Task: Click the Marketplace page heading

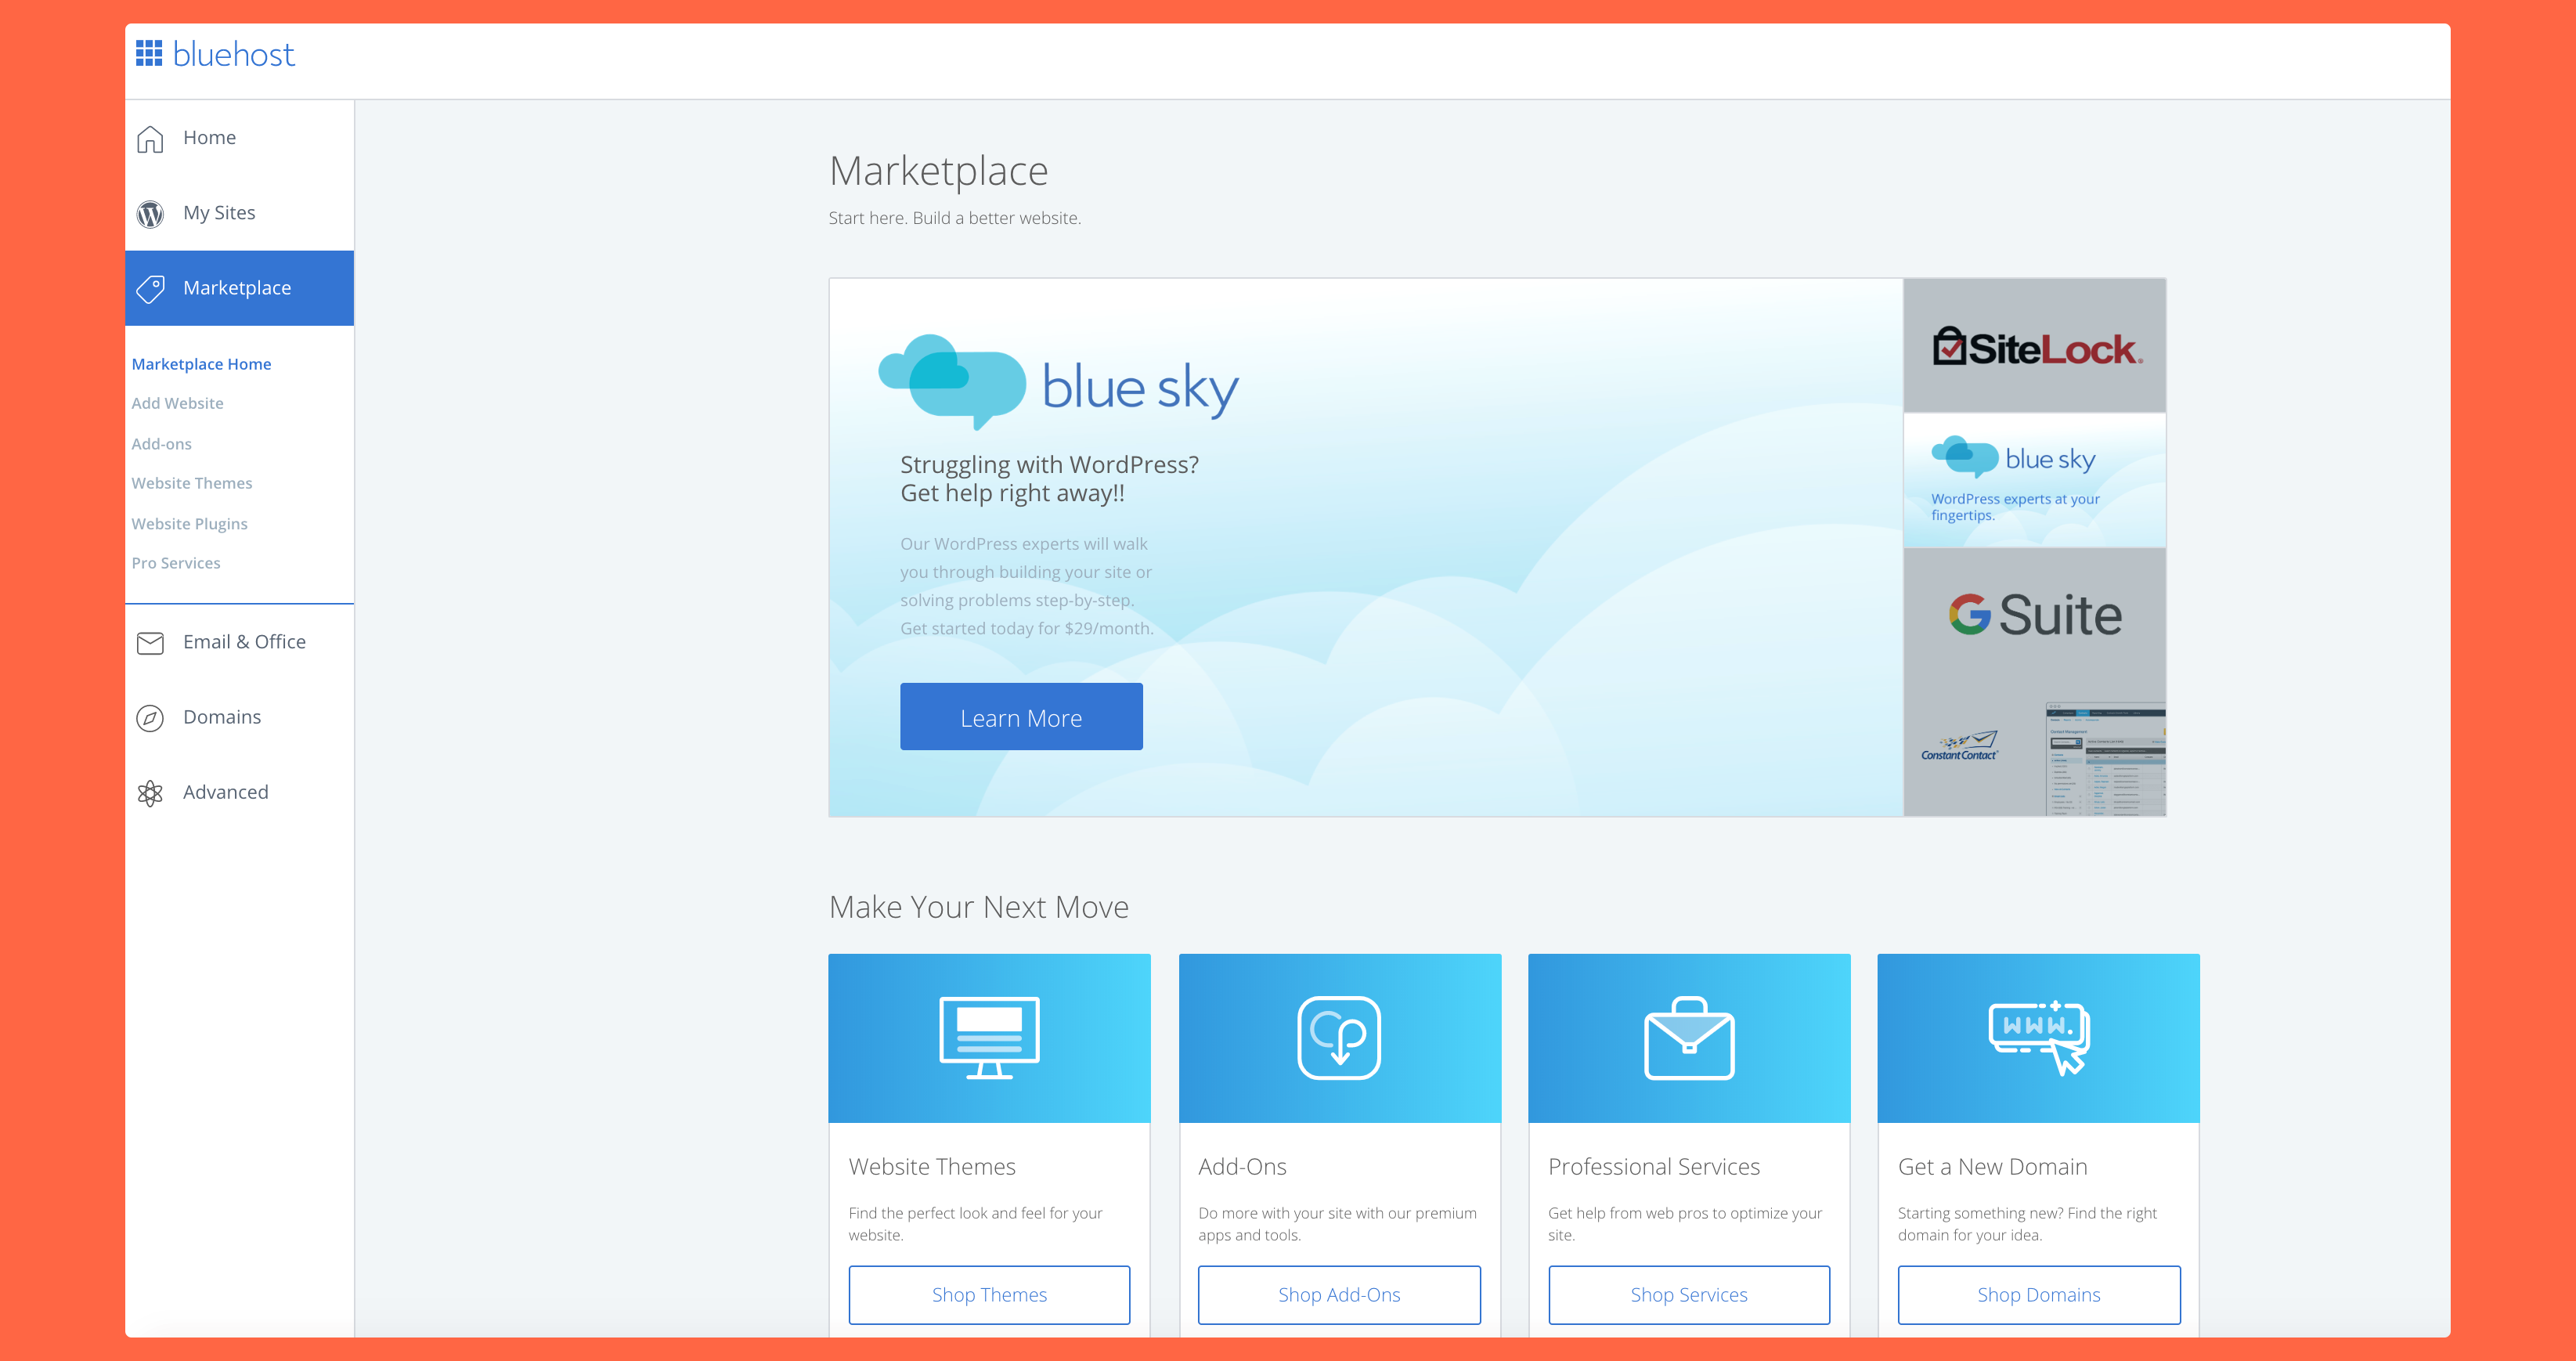Action: 938,172
